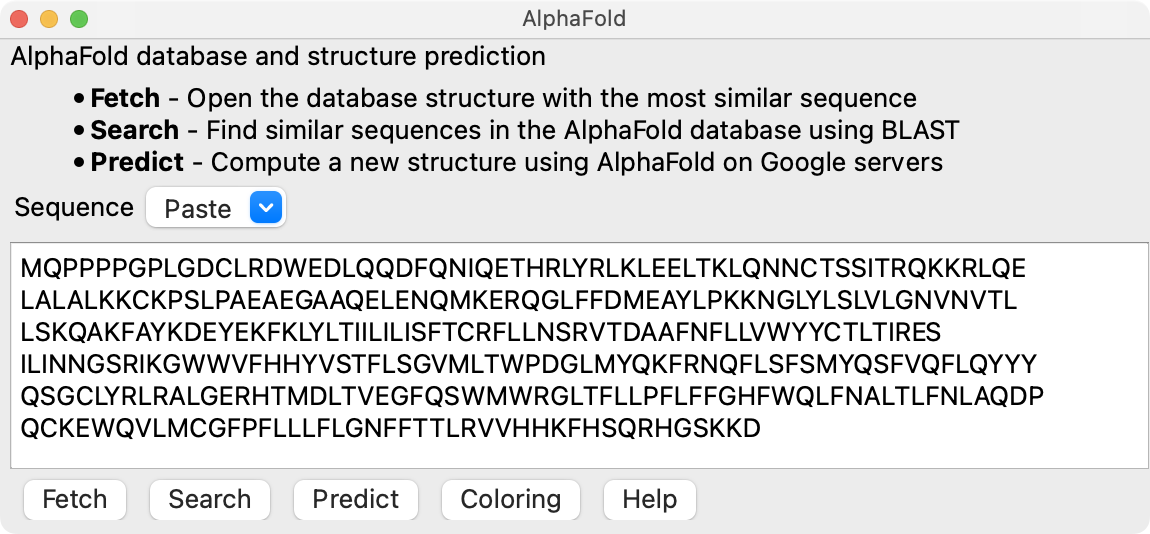Screen dimensions: 1150x534
Task: Click the AlphaFold window title bar text
Action: click(574, 19)
